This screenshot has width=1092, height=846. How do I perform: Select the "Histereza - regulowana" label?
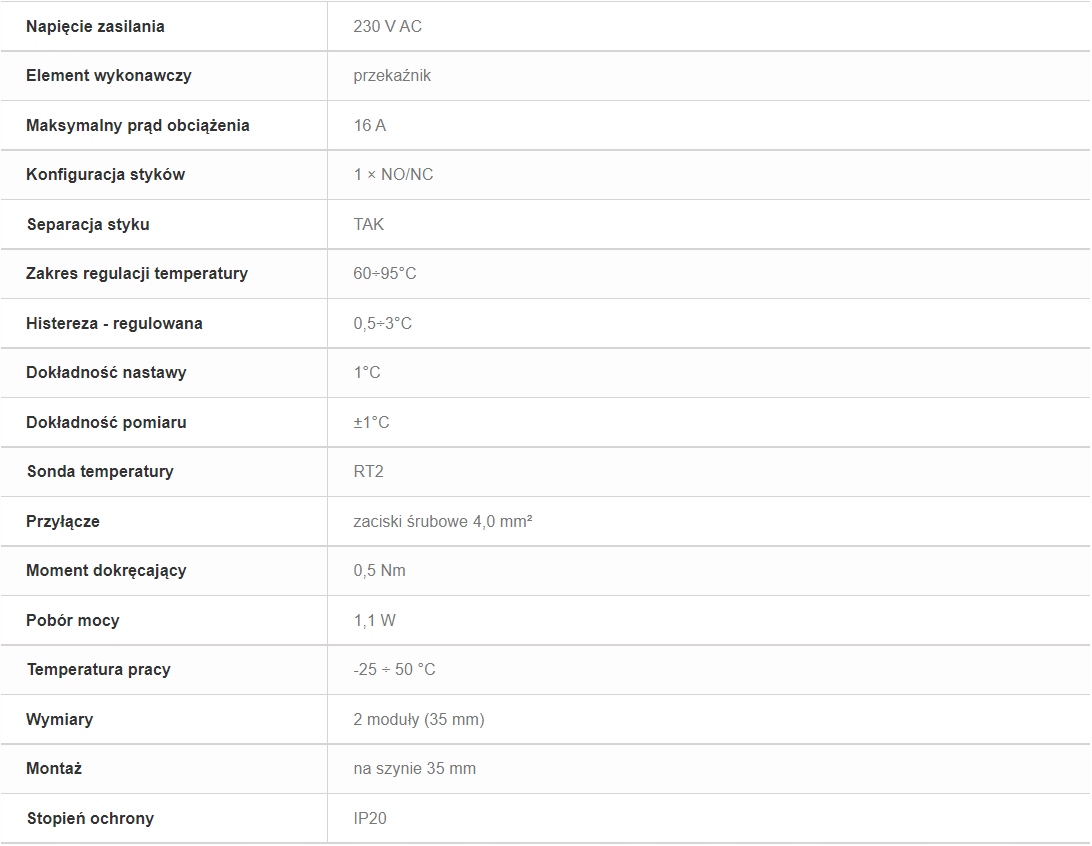(114, 323)
